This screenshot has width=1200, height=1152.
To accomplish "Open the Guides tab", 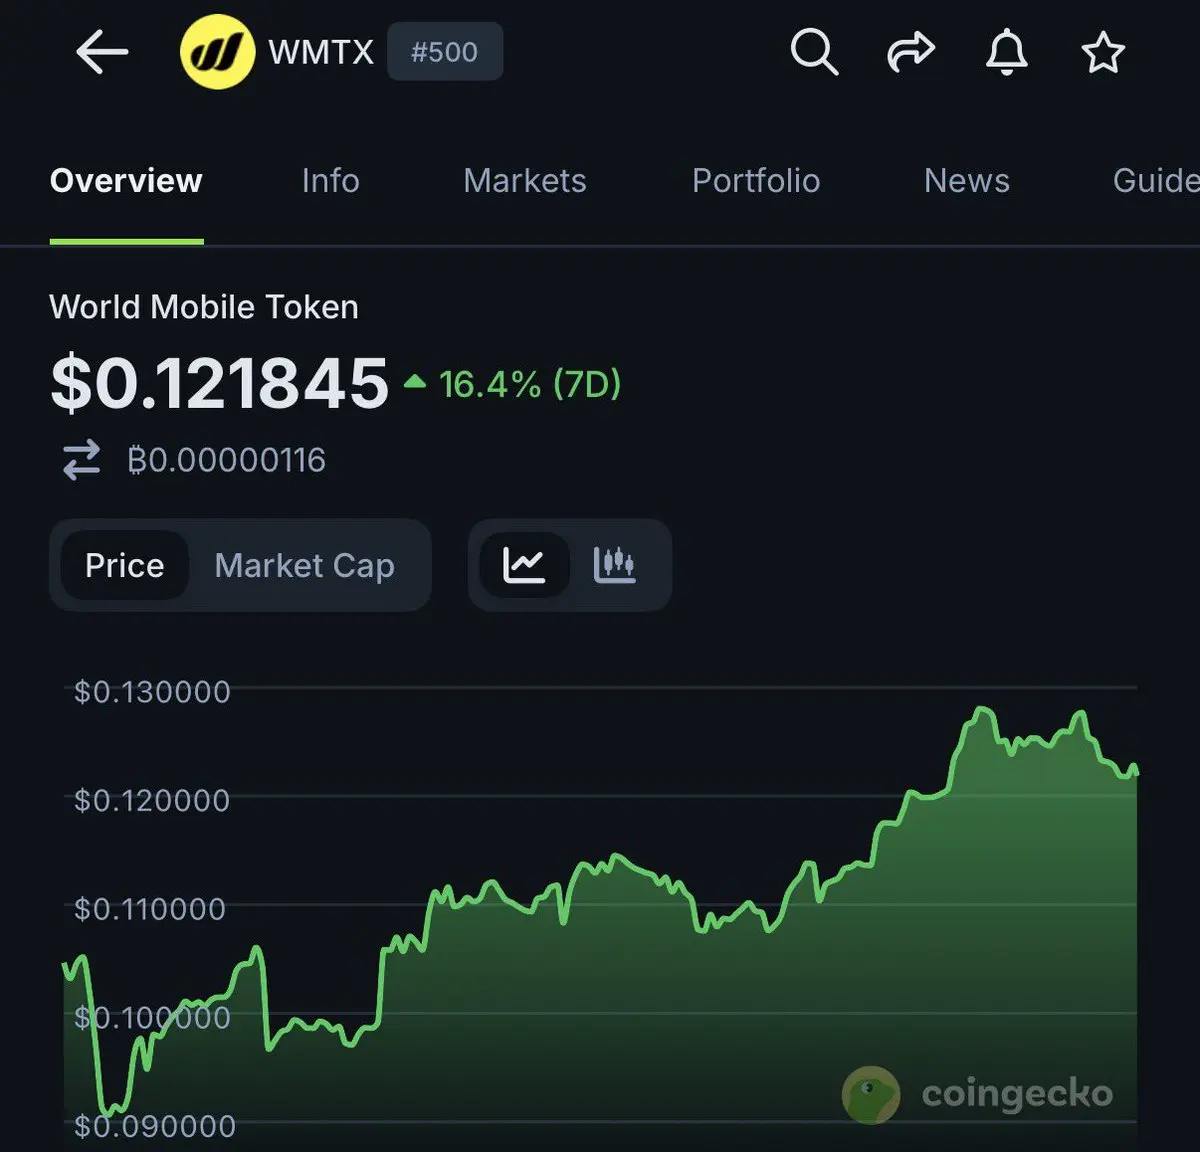I will coord(1156,181).
